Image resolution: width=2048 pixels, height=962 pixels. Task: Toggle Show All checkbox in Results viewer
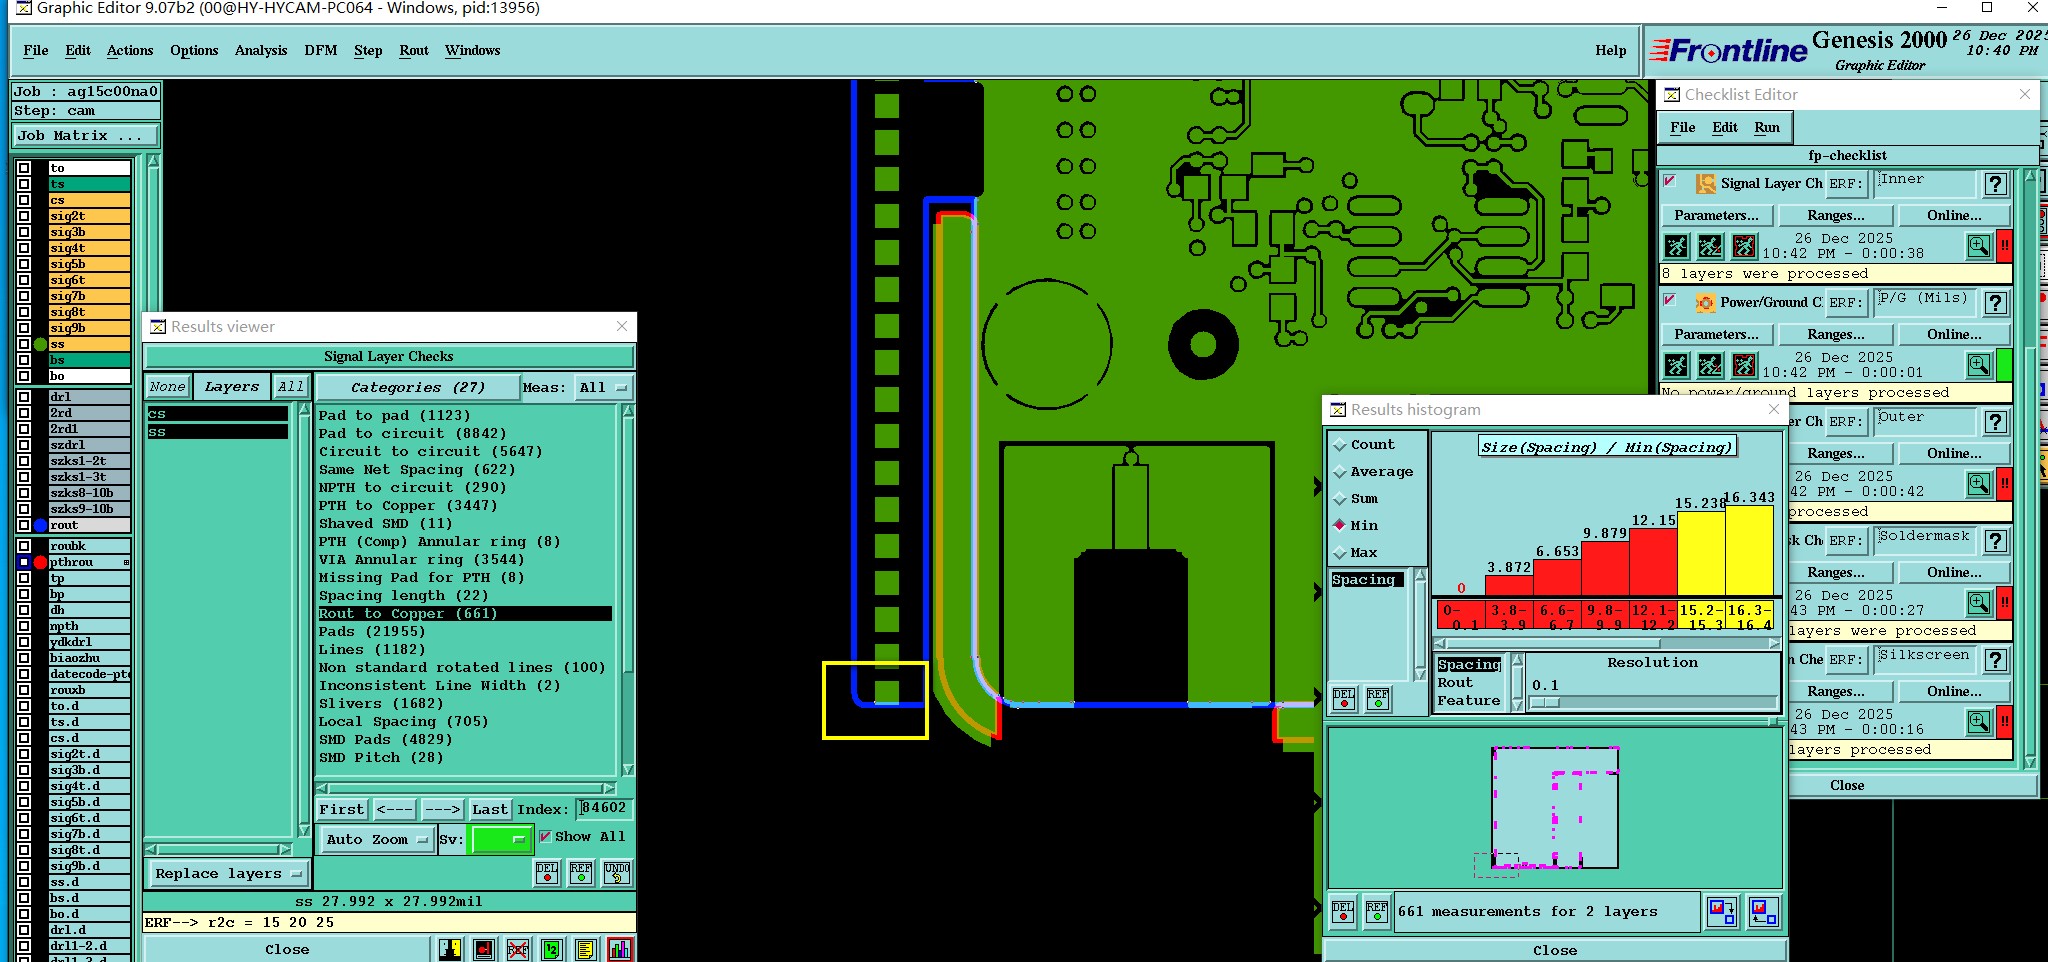click(x=545, y=836)
